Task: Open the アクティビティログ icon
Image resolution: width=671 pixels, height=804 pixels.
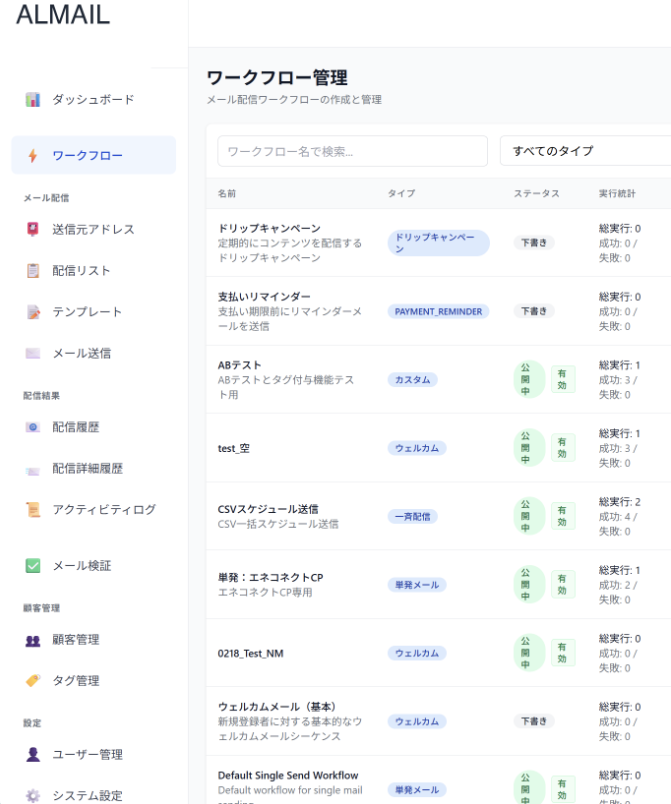Action: tap(31, 509)
